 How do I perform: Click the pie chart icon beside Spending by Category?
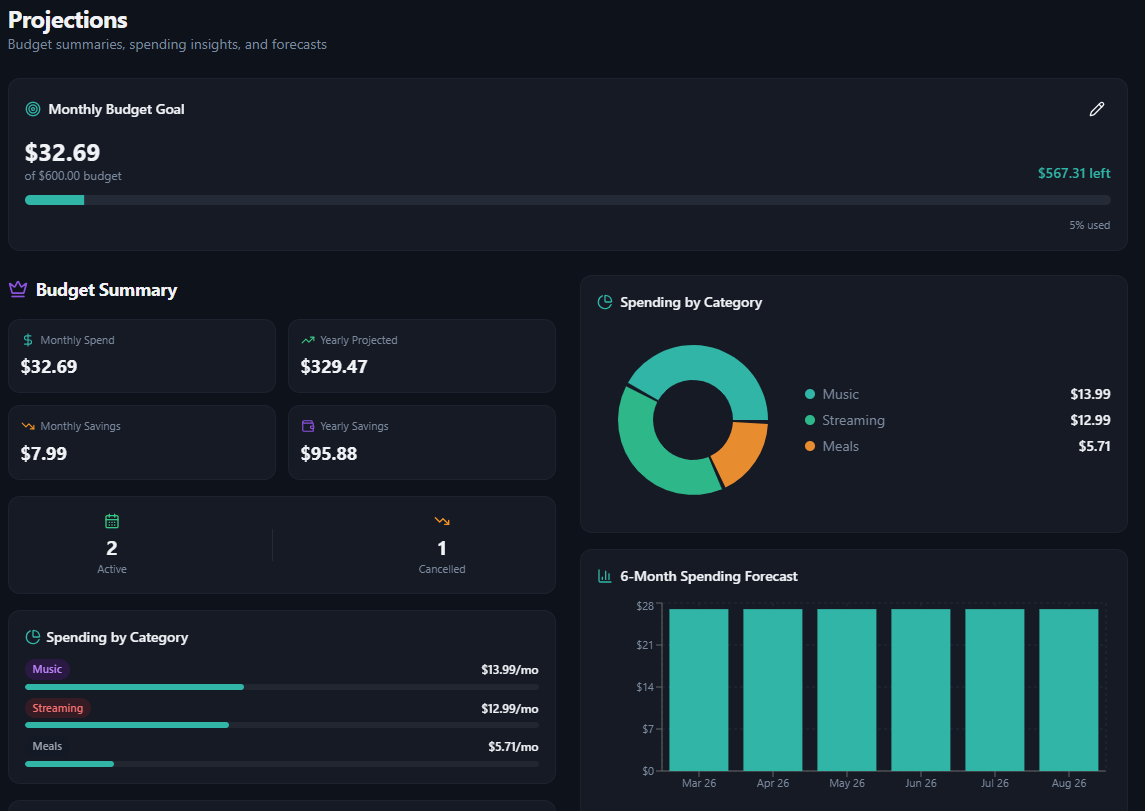tap(604, 302)
